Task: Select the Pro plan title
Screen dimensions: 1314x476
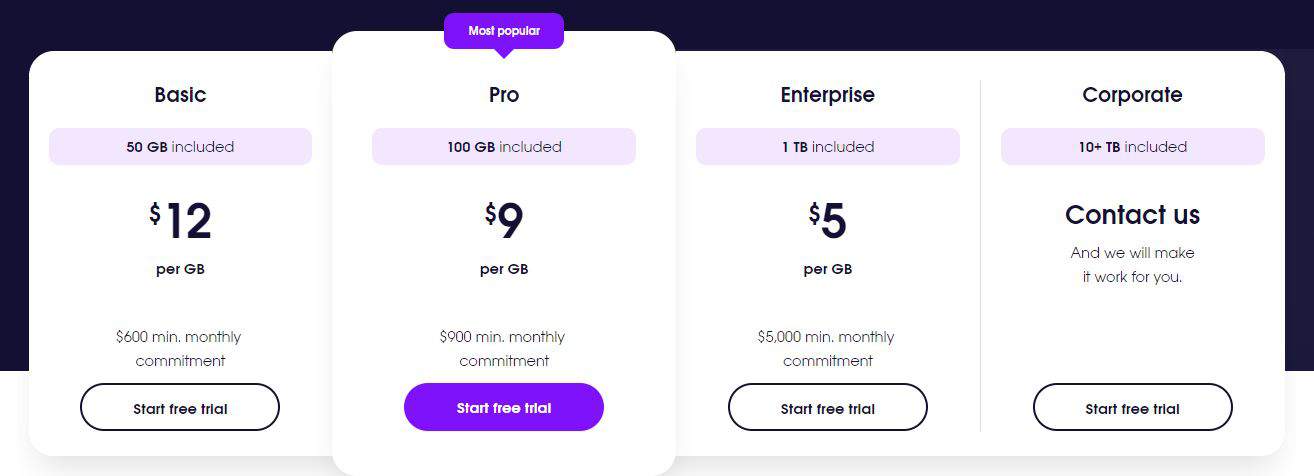Action: (x=504, y=95)
